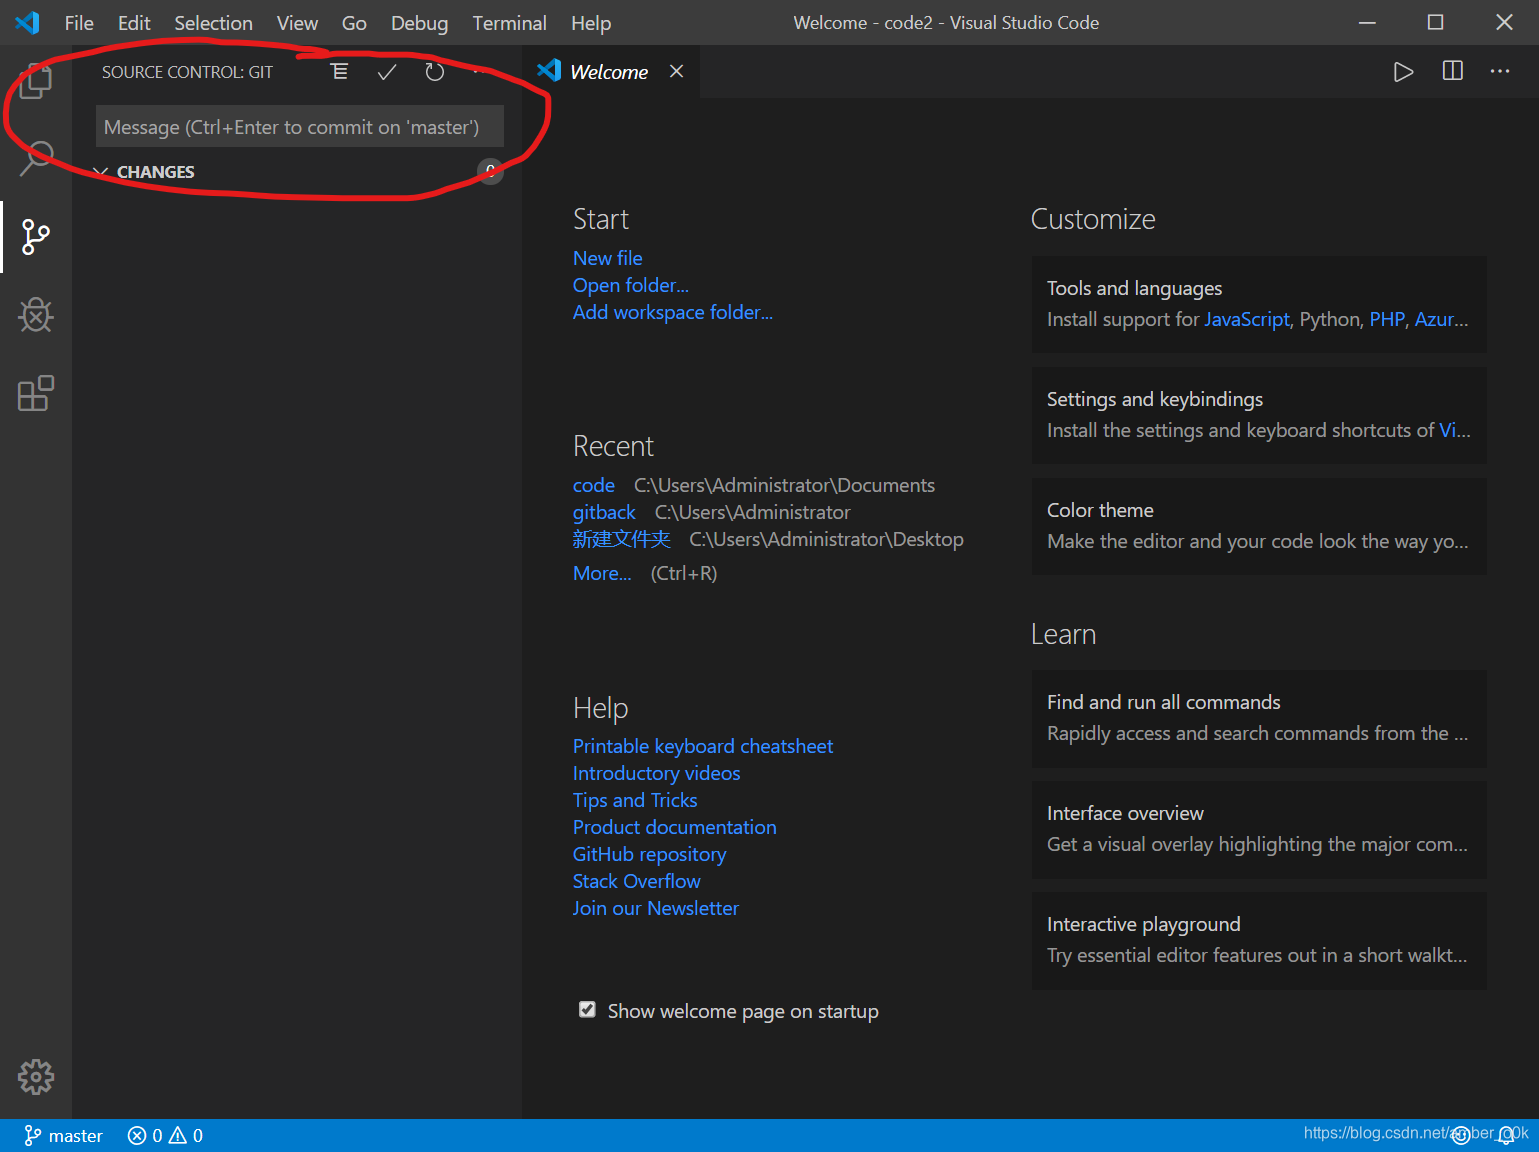This screenshot has width=1539, height=1152.
Task: Open the Selection menu
Action: tap(214, 23)
